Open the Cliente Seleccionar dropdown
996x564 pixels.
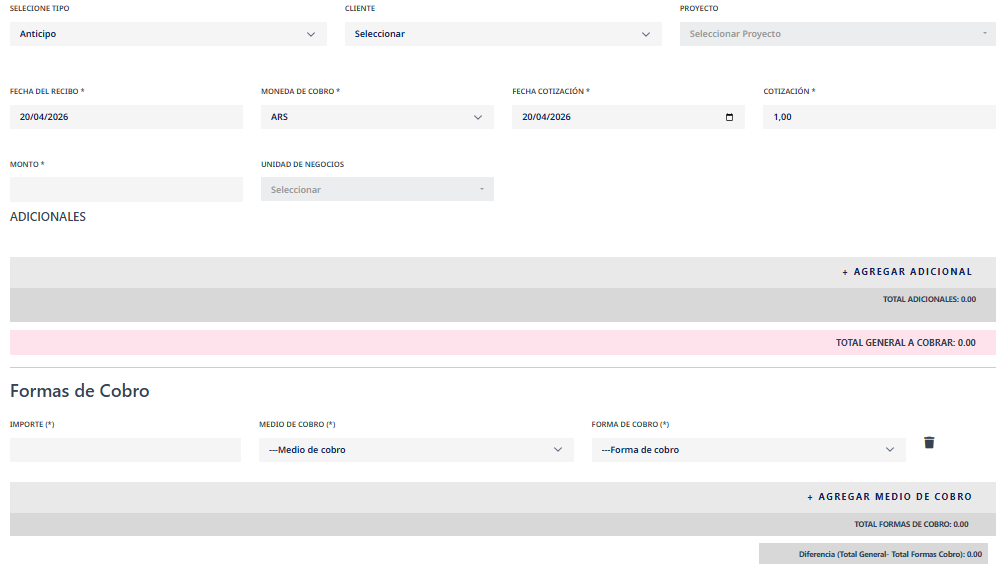[x=503, y=34]
